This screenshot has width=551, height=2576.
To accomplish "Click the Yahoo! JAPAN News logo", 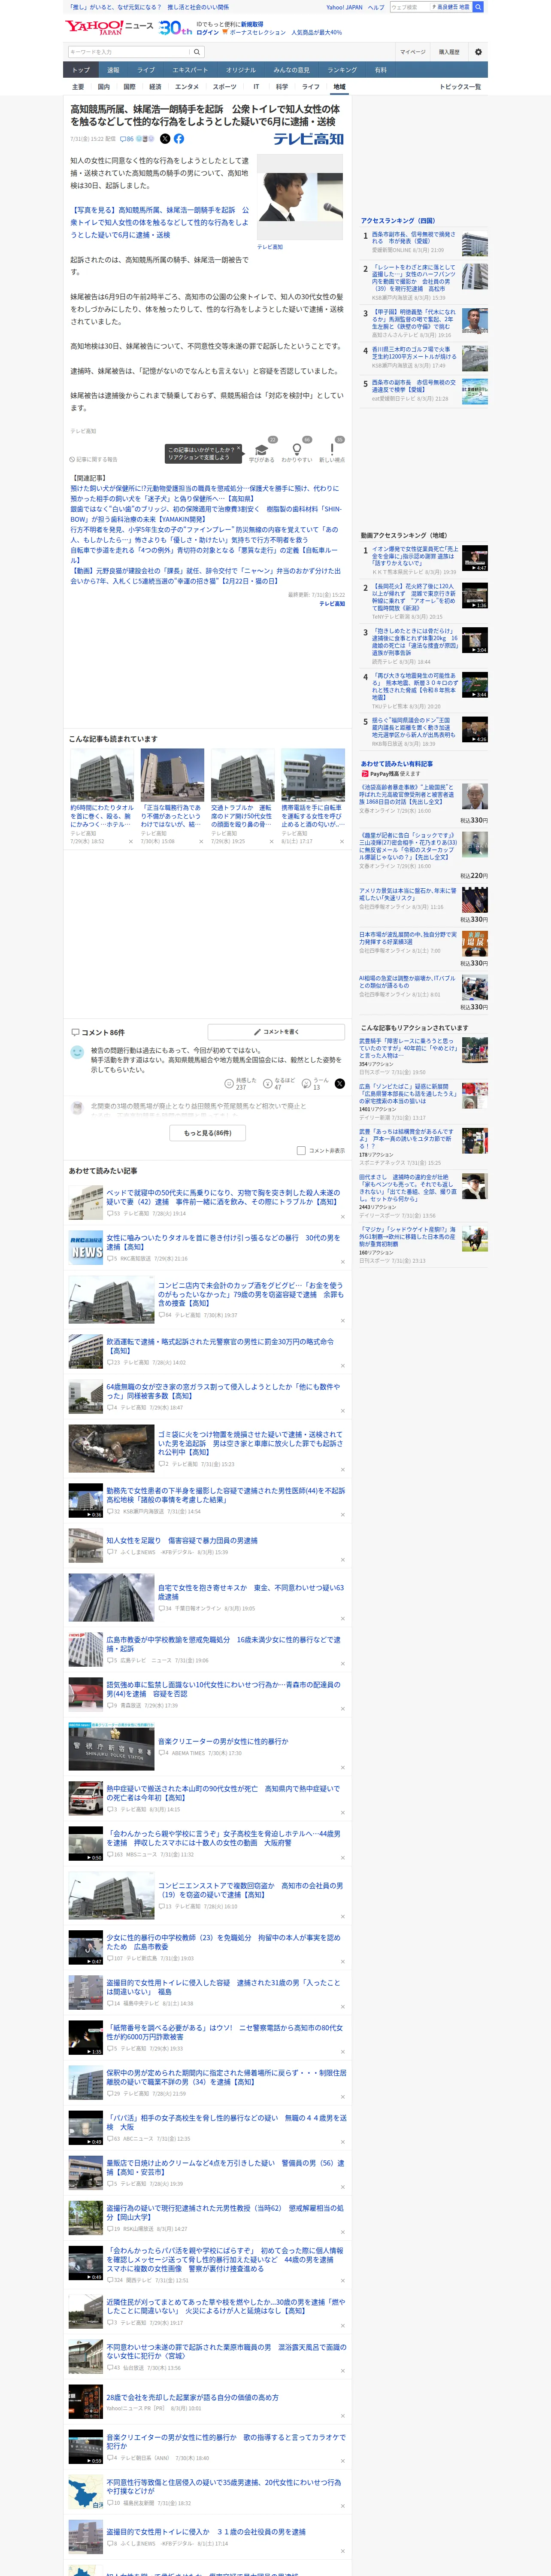I will 109,27.
